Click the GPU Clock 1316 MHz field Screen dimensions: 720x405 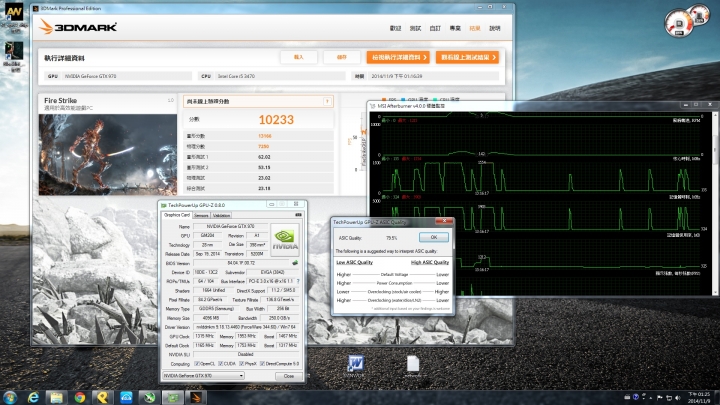(204, 336)
